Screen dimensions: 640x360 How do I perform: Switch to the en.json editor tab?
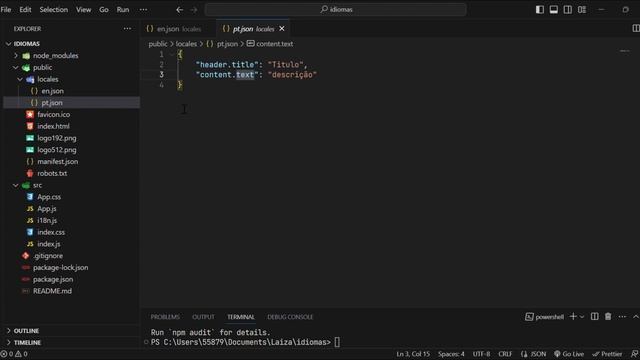178,29
